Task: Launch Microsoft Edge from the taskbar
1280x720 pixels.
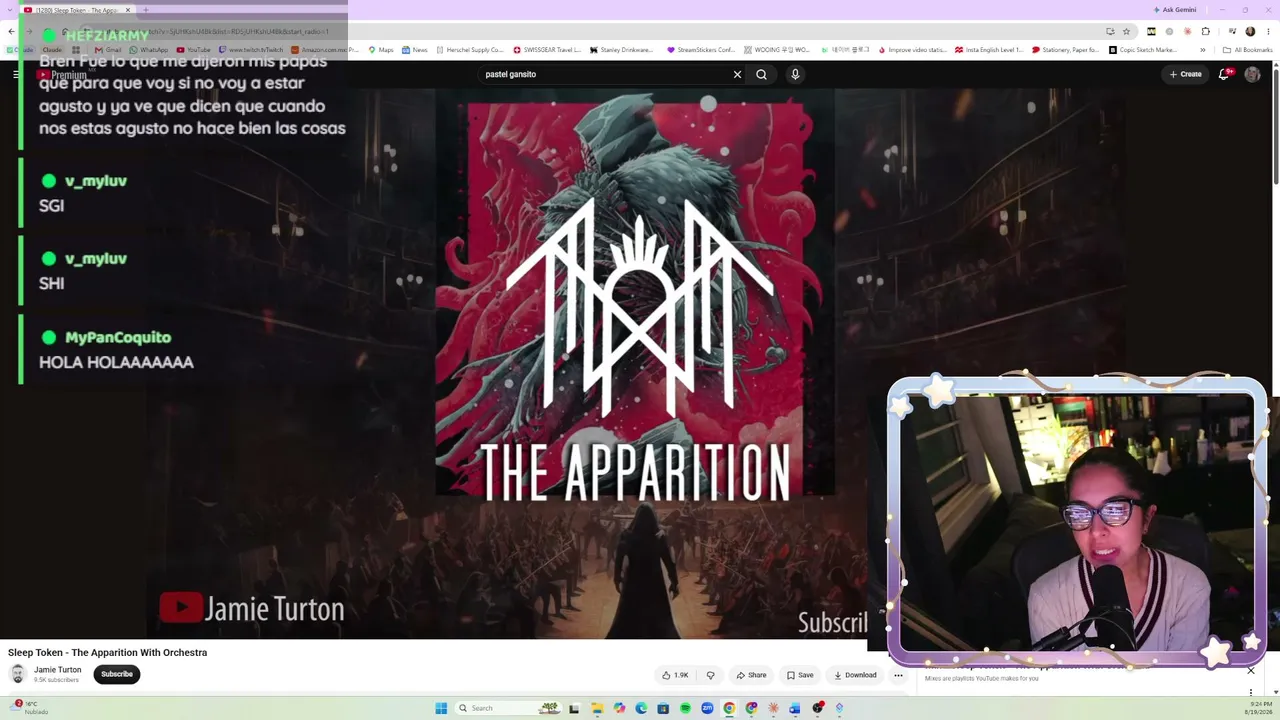Action: [641, 708]
